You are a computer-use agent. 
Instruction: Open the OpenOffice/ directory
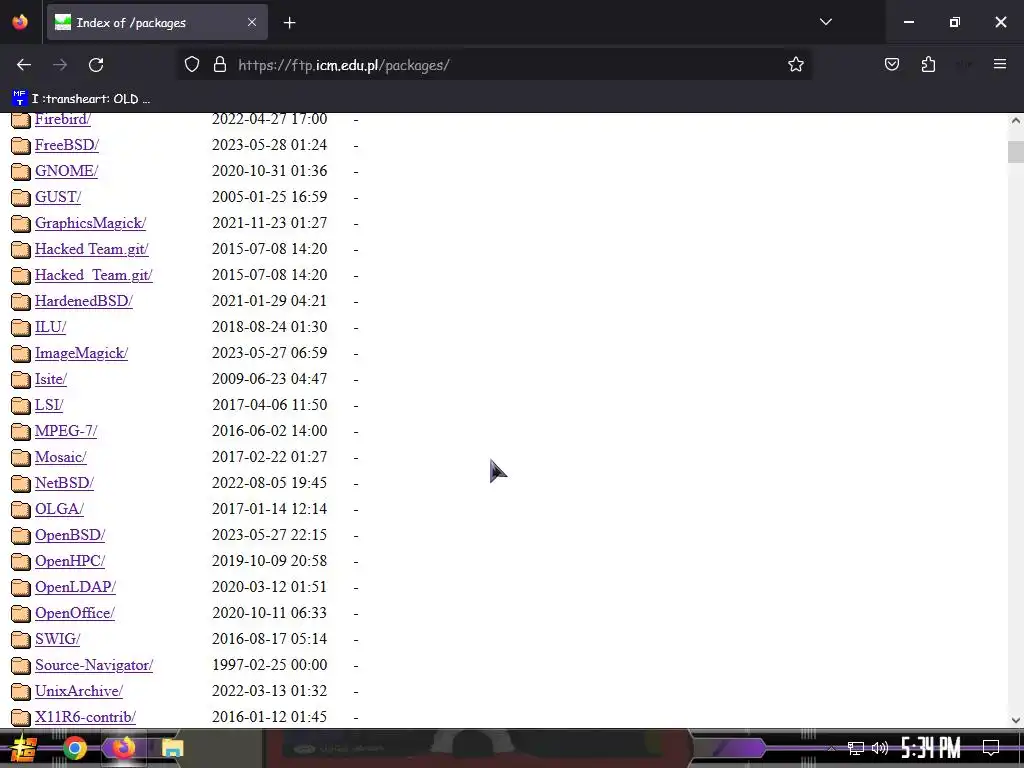pos(75,613)
